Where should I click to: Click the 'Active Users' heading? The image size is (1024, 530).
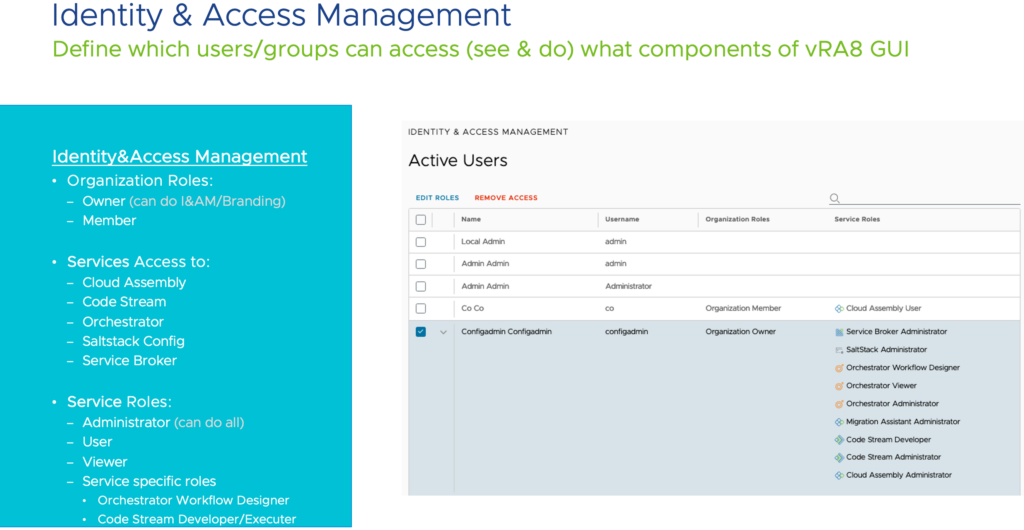pyautogui.click(x=458, y=160)
